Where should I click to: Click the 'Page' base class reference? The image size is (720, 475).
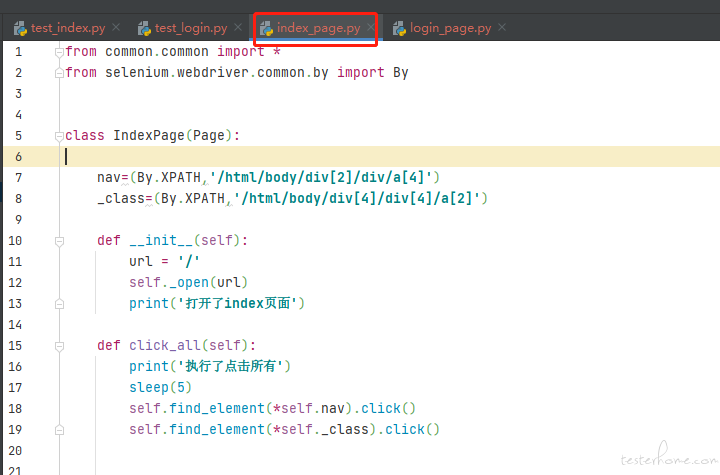208,136
